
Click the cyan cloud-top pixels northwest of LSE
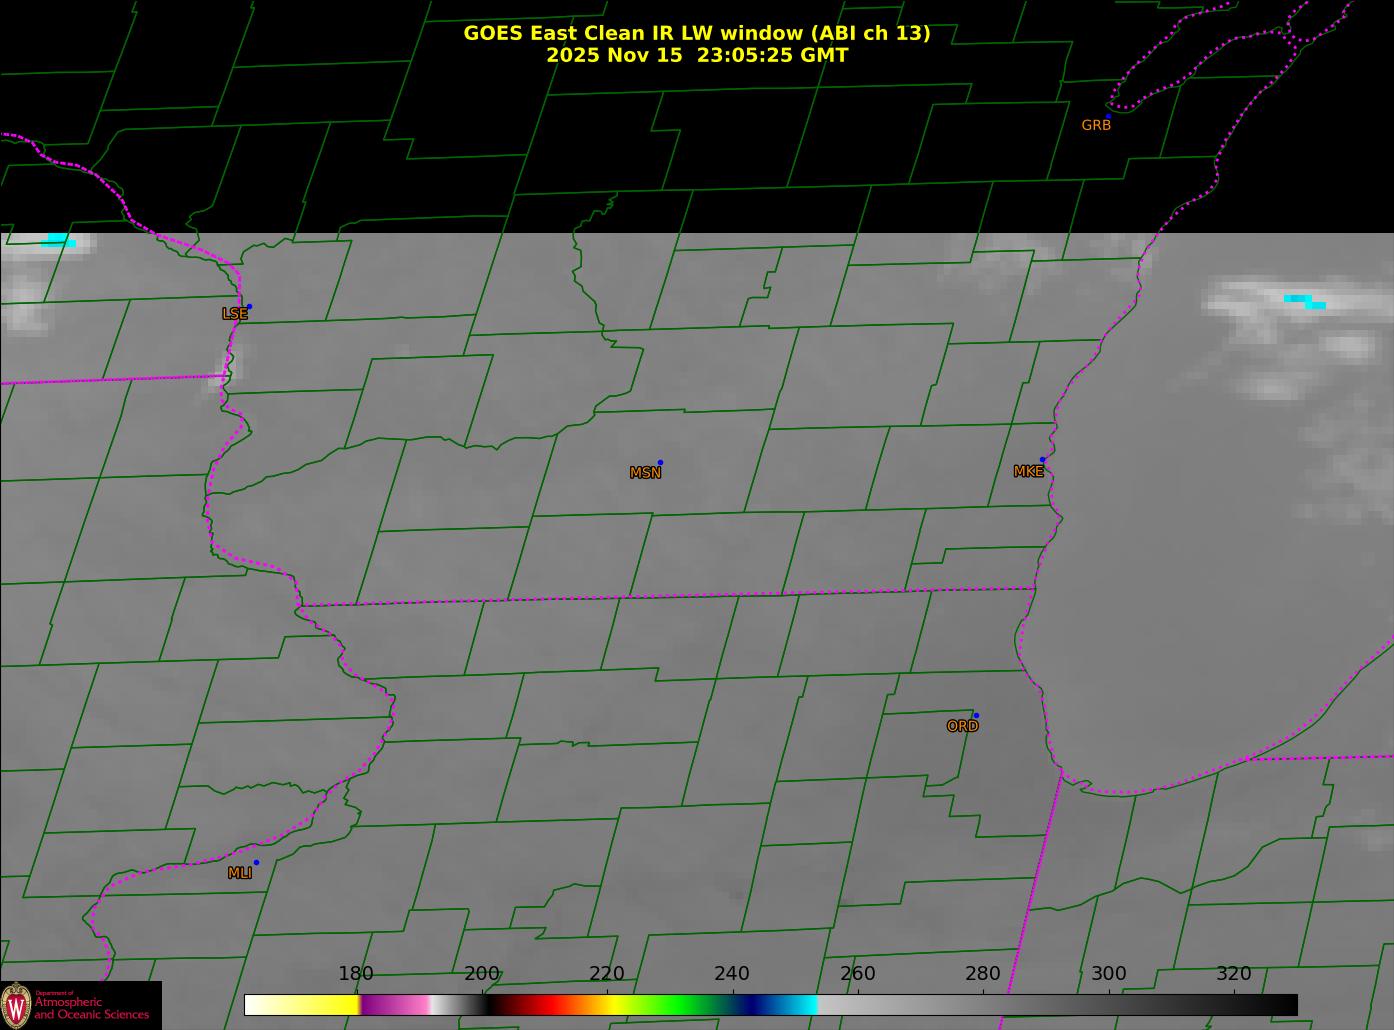pyautogui.click(x=59, y=239)
